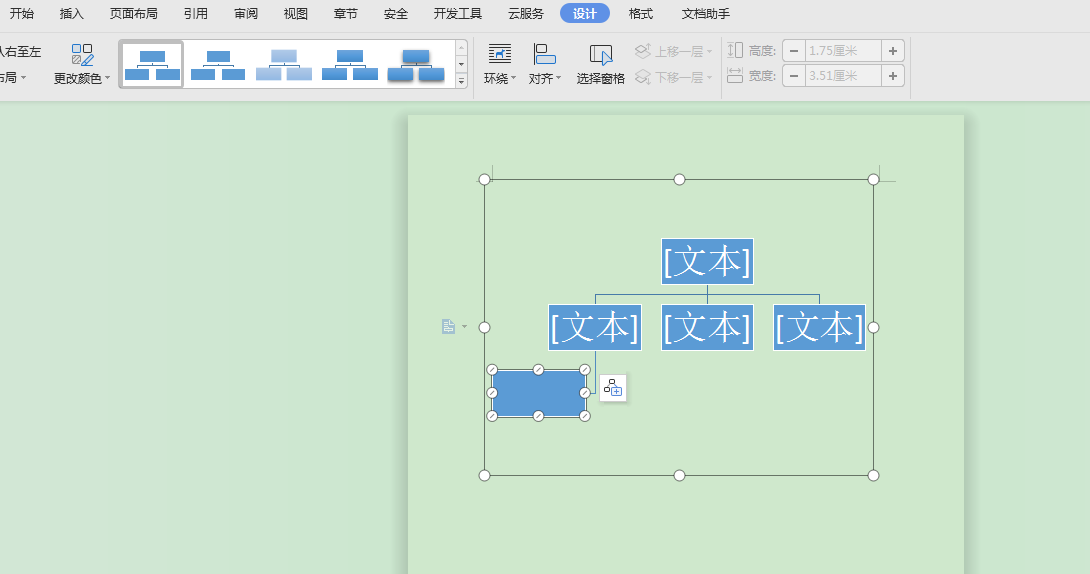Increase the 高度 height value
1090x574 pixels.
[x=893, y=51]
